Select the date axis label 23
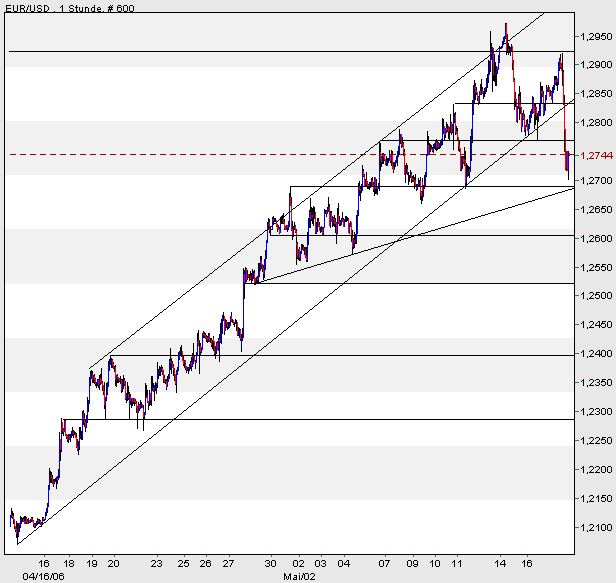This screenshot has height=583, width=616. (x=156, y=564)
